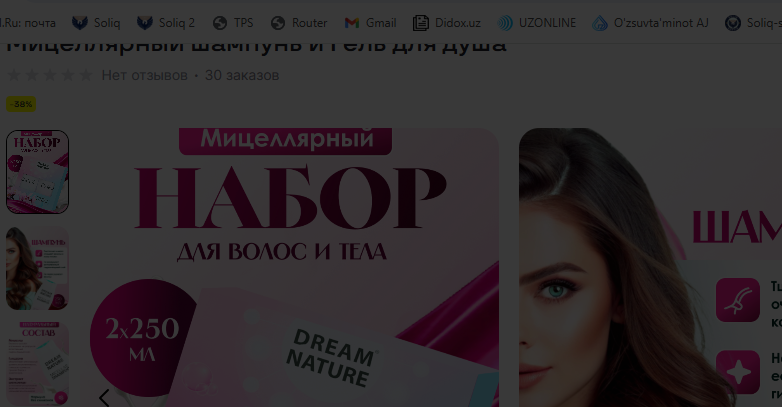Go to previous image with left arrow
The image size is (782, 407).
(x=104, y=398)
